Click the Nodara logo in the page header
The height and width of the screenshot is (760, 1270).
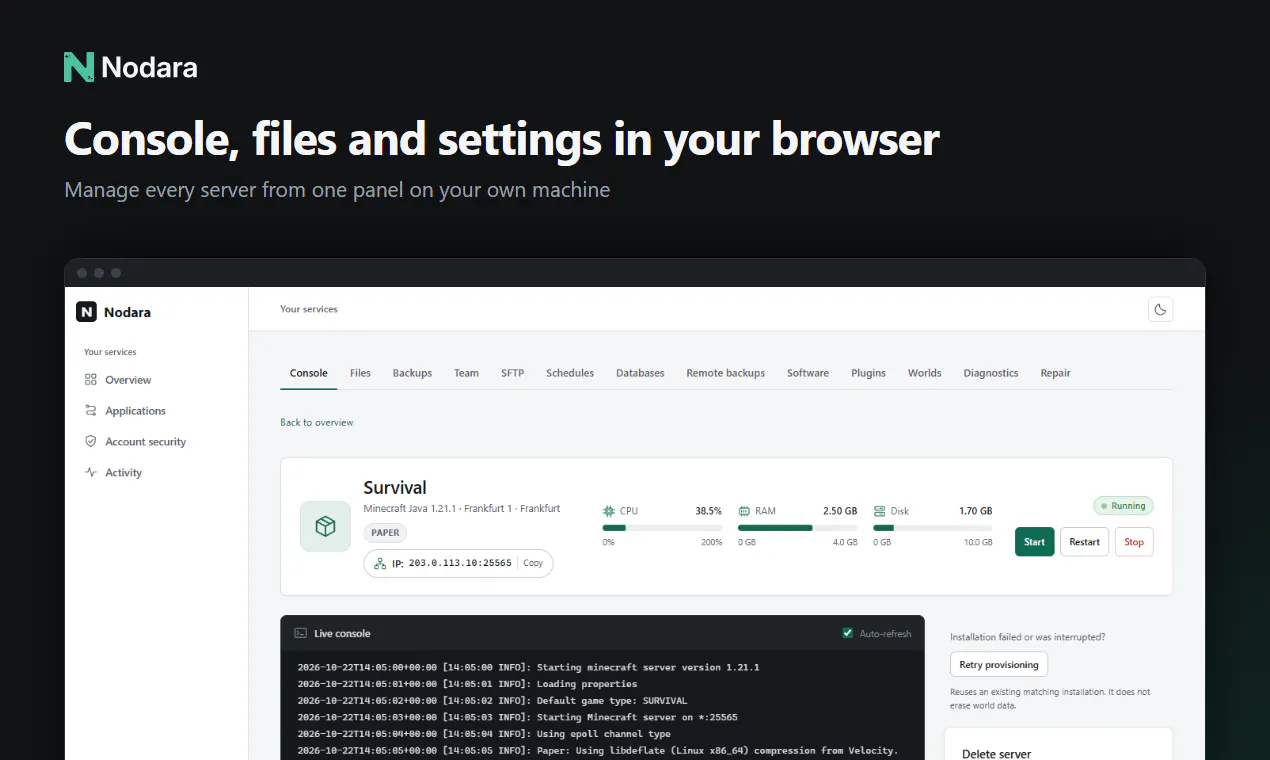pos(131,67)
